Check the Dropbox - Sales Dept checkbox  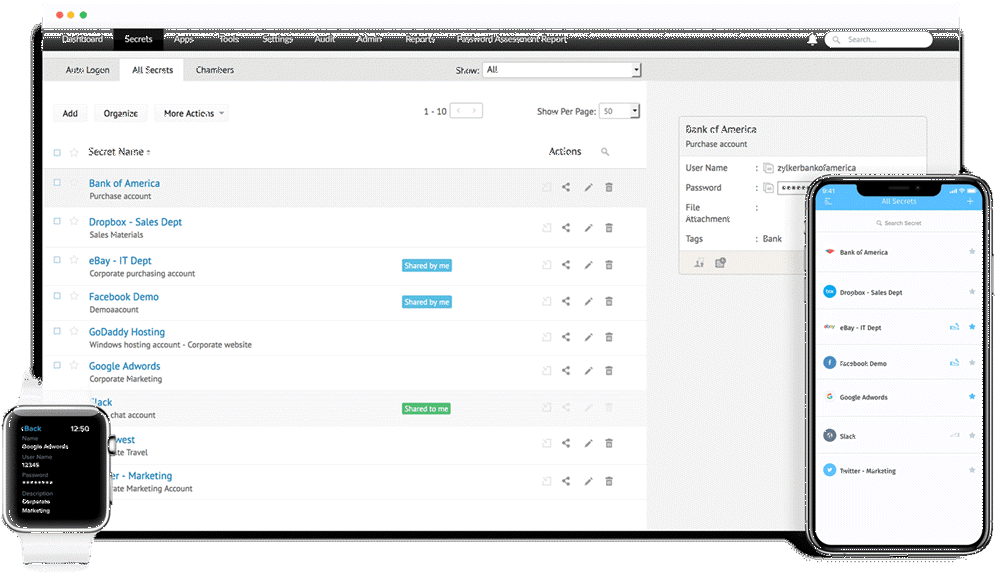coord(57,221)
